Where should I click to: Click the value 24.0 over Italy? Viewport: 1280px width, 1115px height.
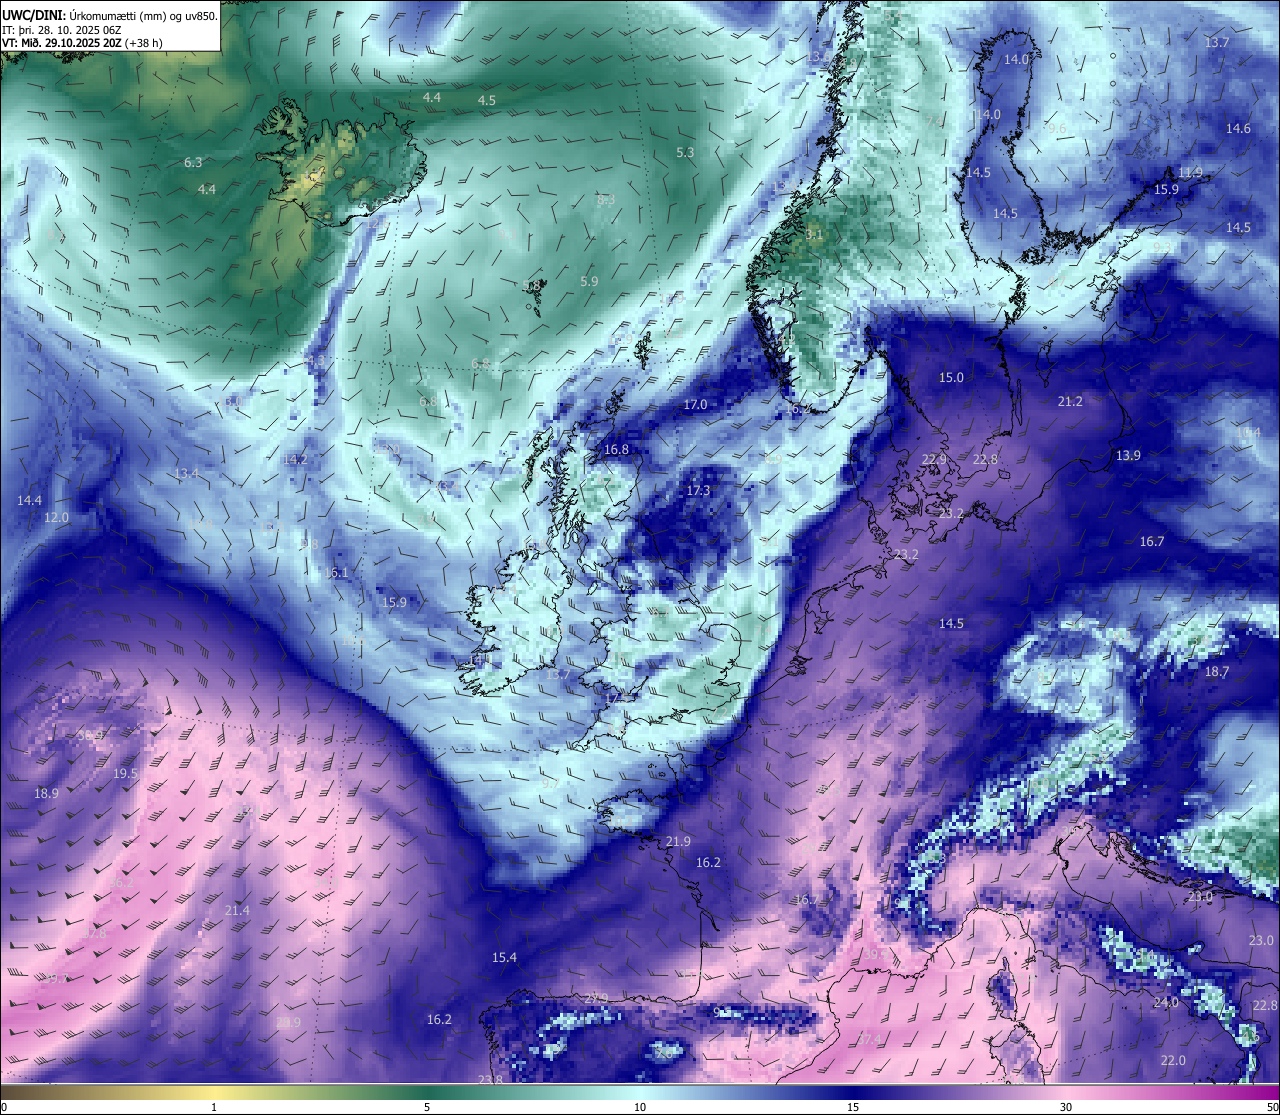point(1166,1002)
